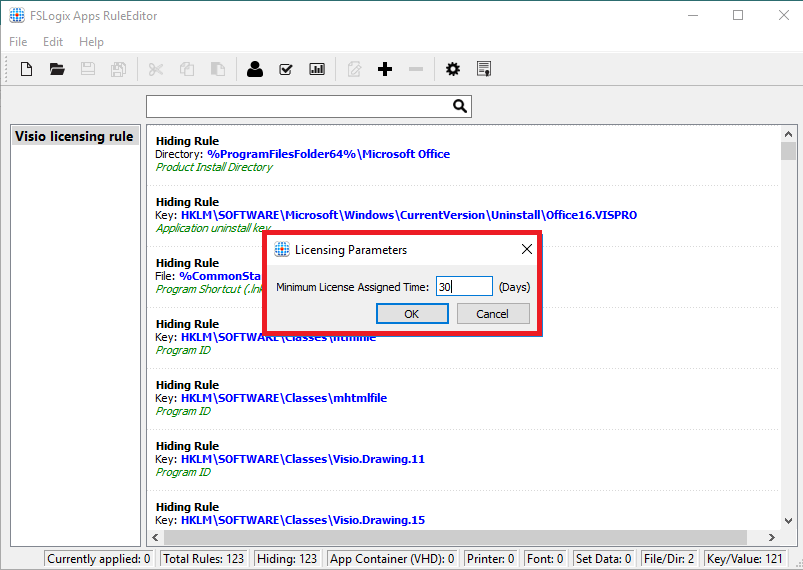
Task: Open Manage Assignments person icon
Action: [255, 69]
